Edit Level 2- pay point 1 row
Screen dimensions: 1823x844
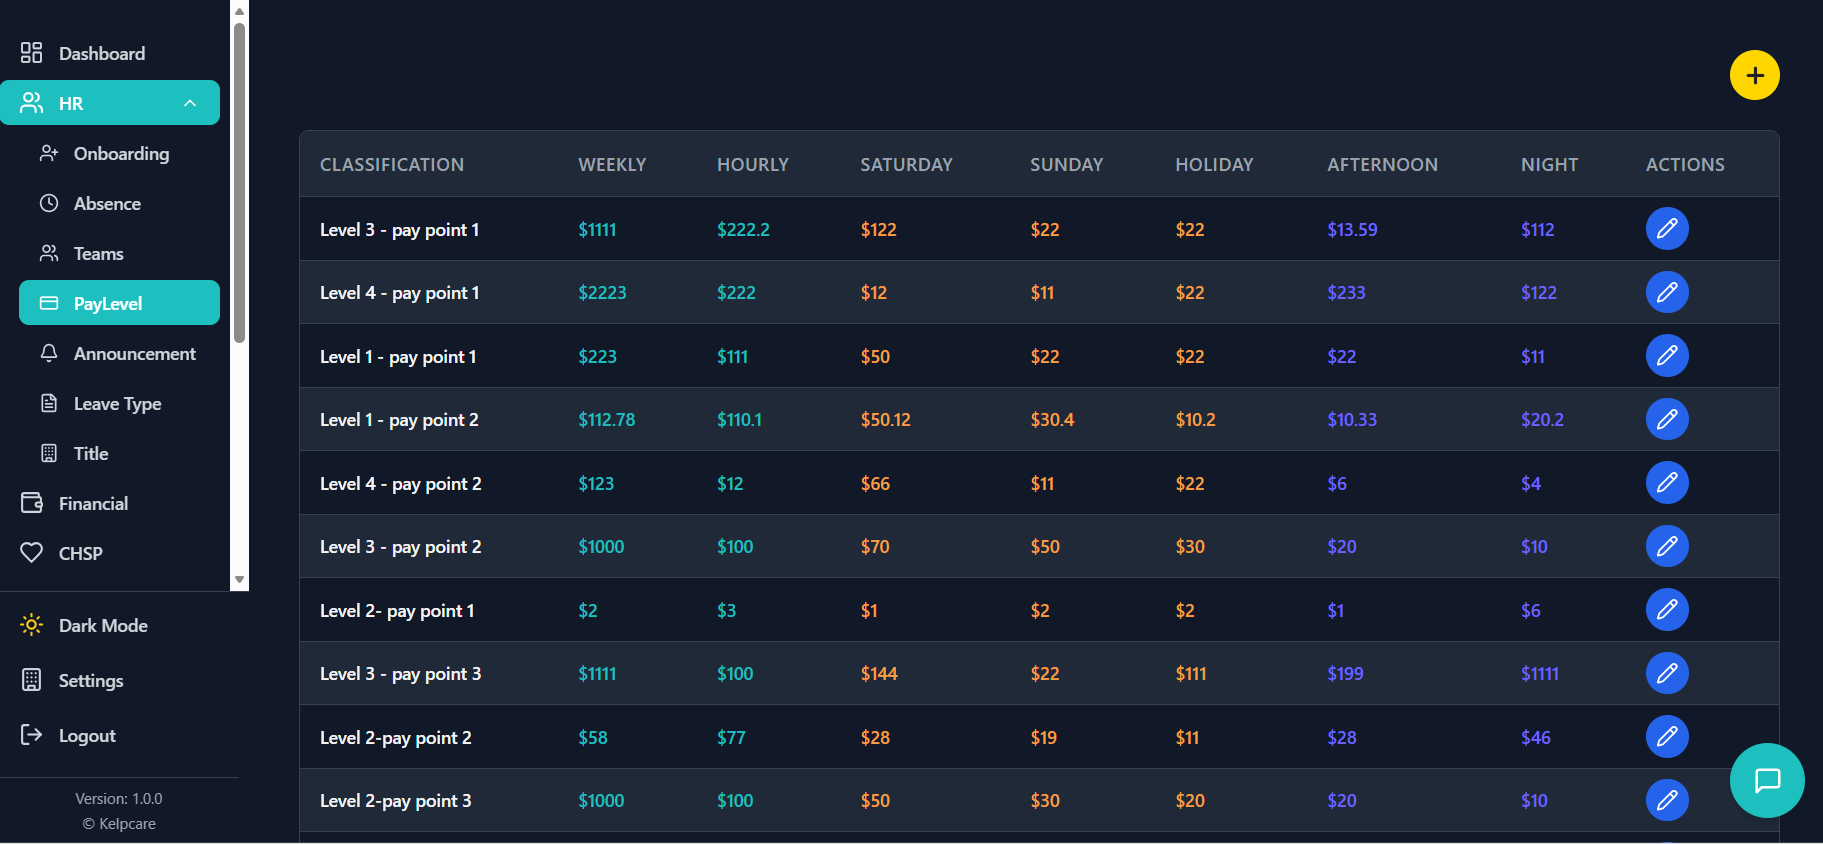click(1667, 610)
